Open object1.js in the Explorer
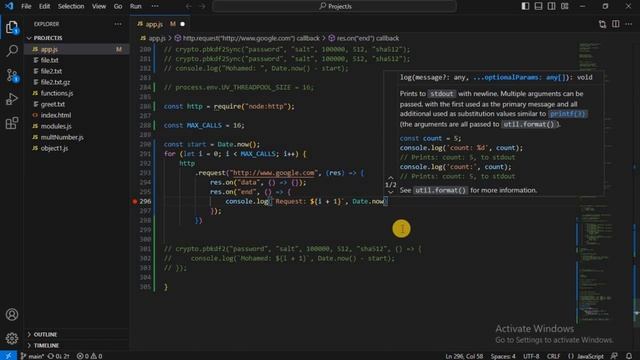 [x=77, y=148]
